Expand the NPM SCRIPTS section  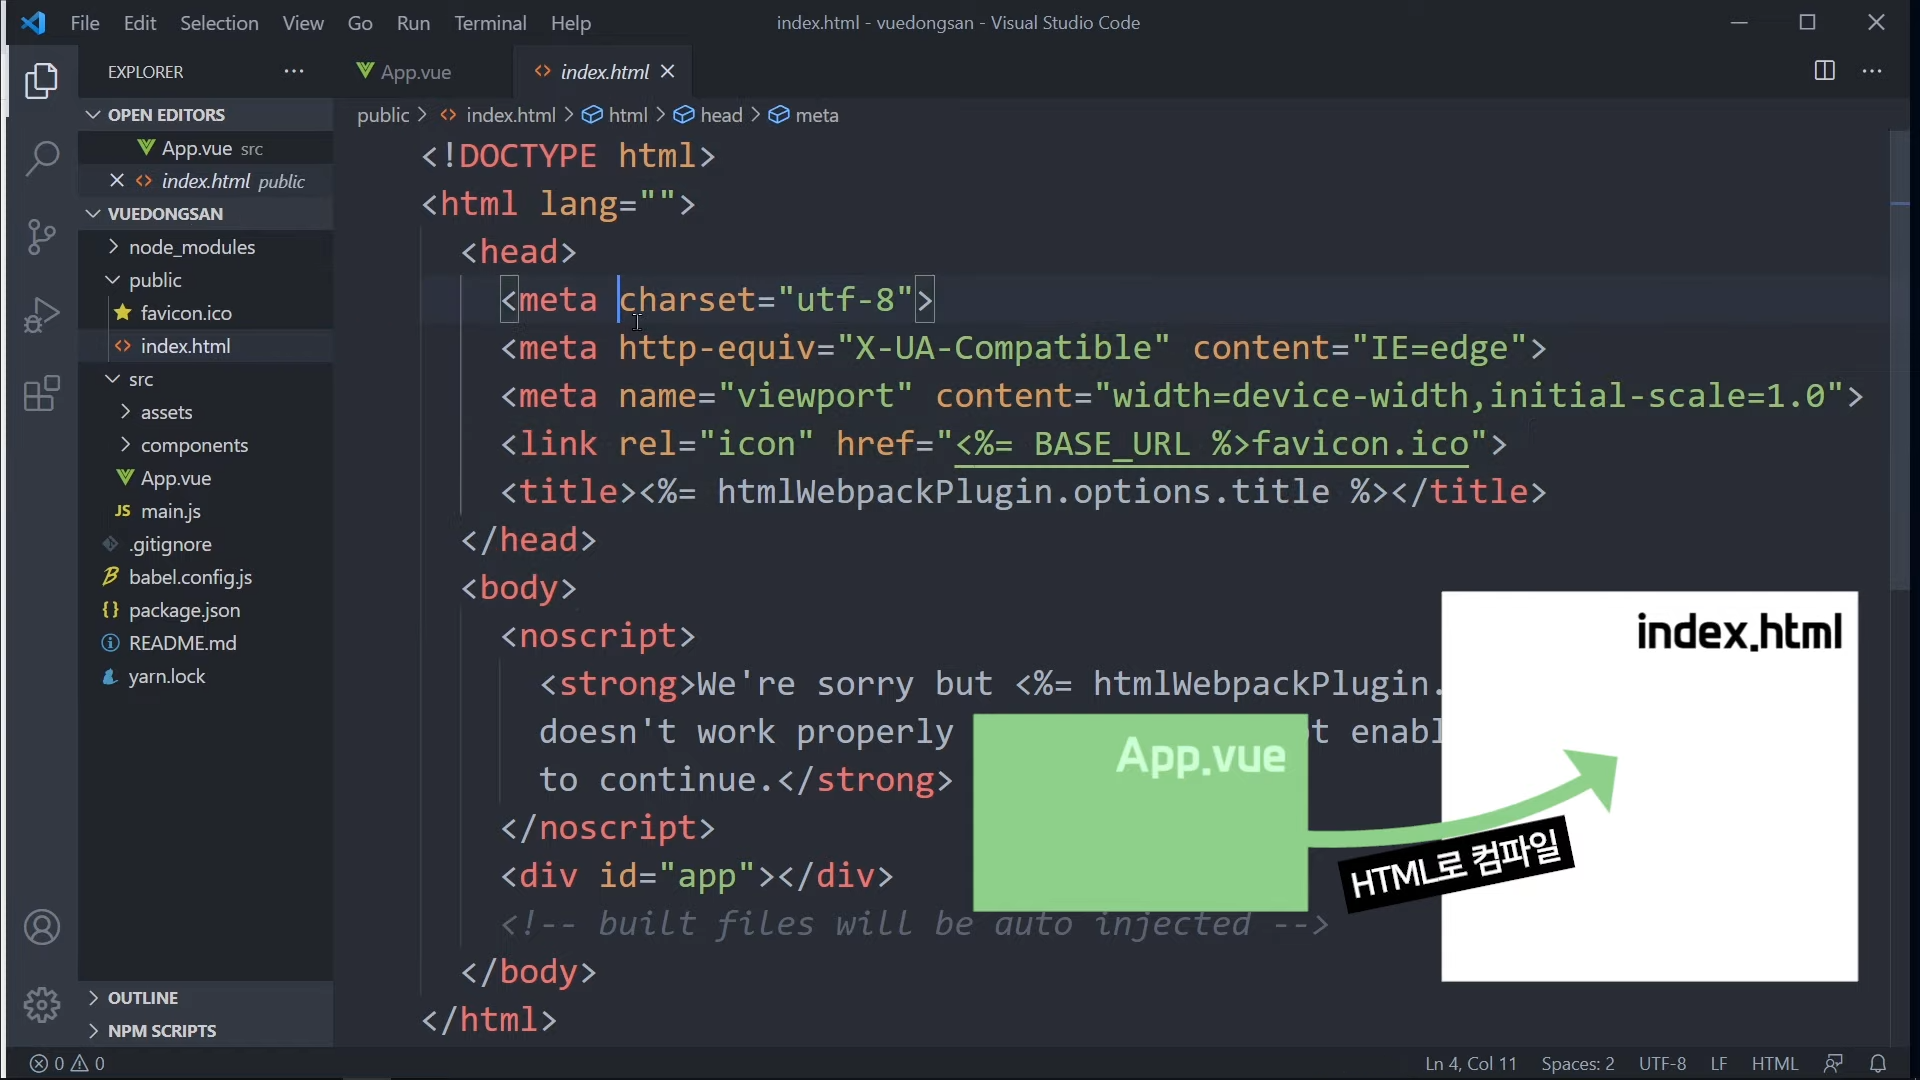click(x=161, y=1031)
